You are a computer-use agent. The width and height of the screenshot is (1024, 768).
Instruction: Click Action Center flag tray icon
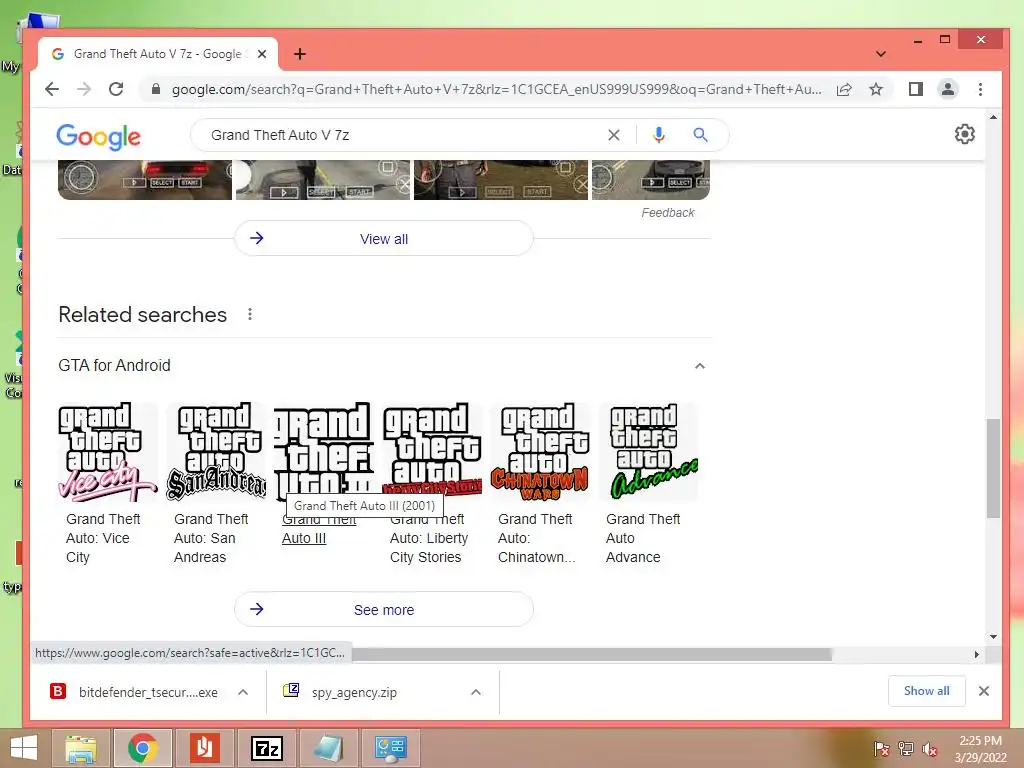click(x=881, y=749)
